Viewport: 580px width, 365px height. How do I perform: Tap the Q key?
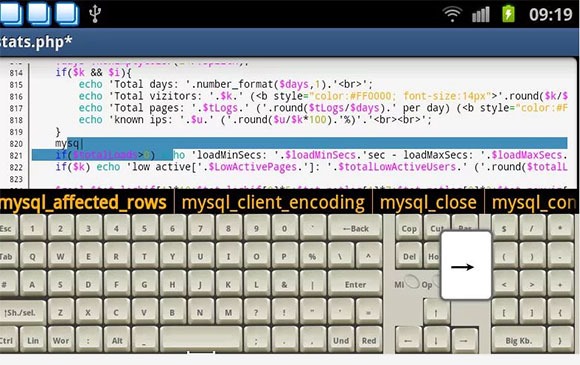click(x=33, y=256)
